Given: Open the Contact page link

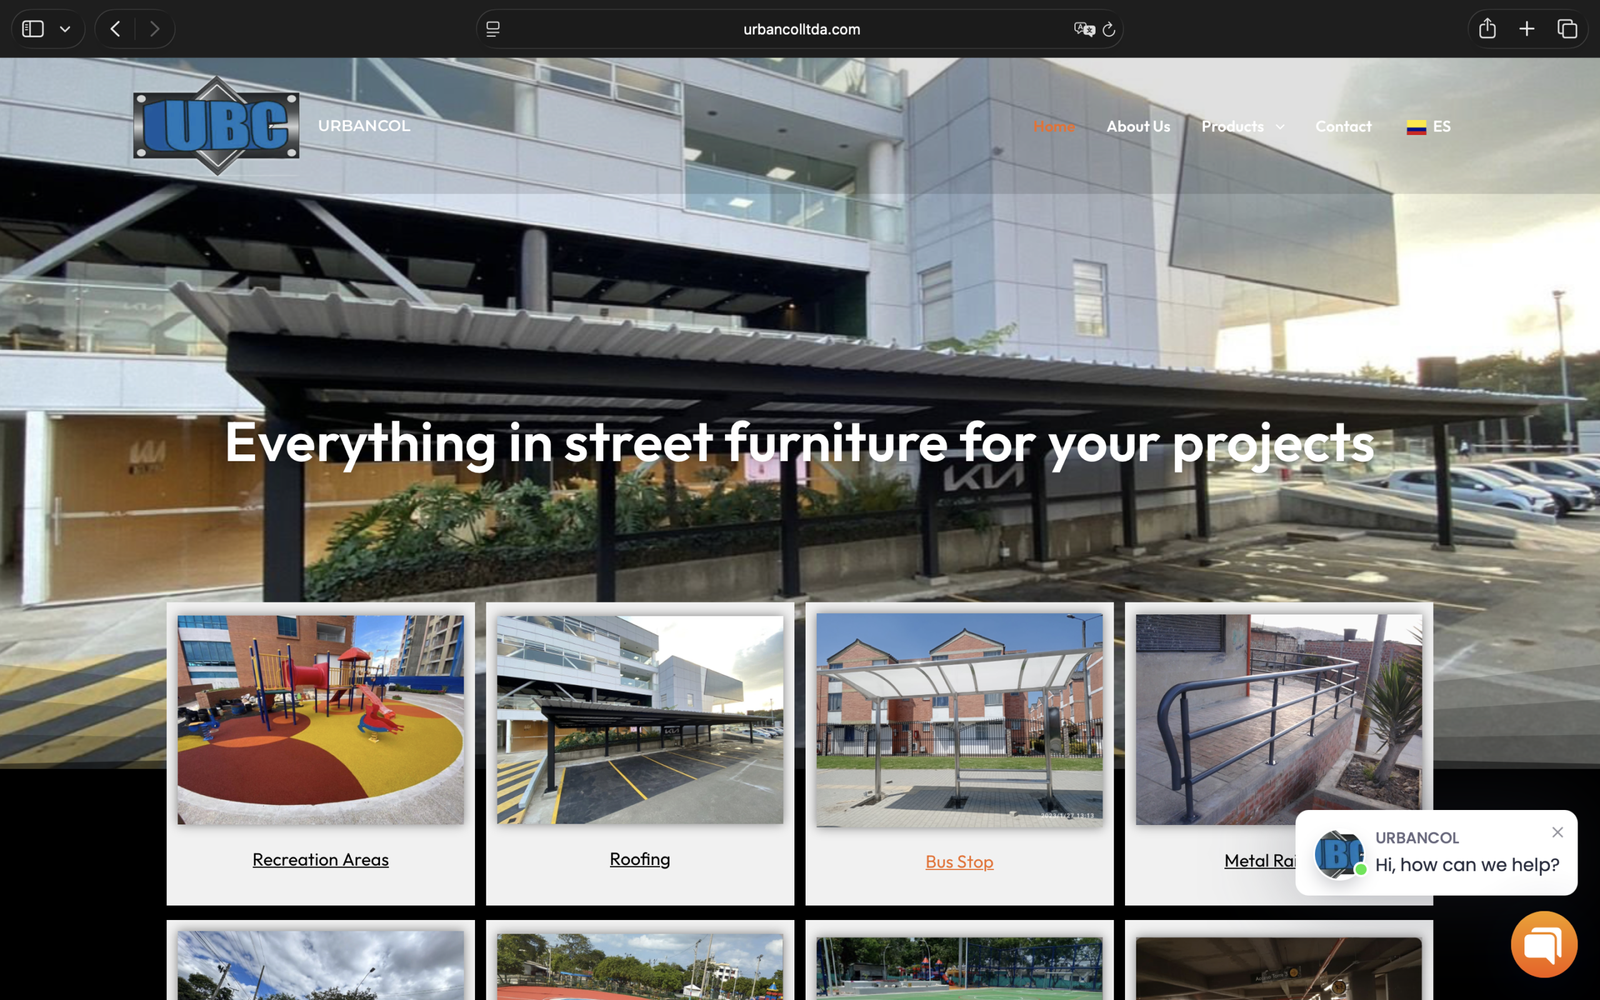Looking at the screenshot, I should point(1343,126).
